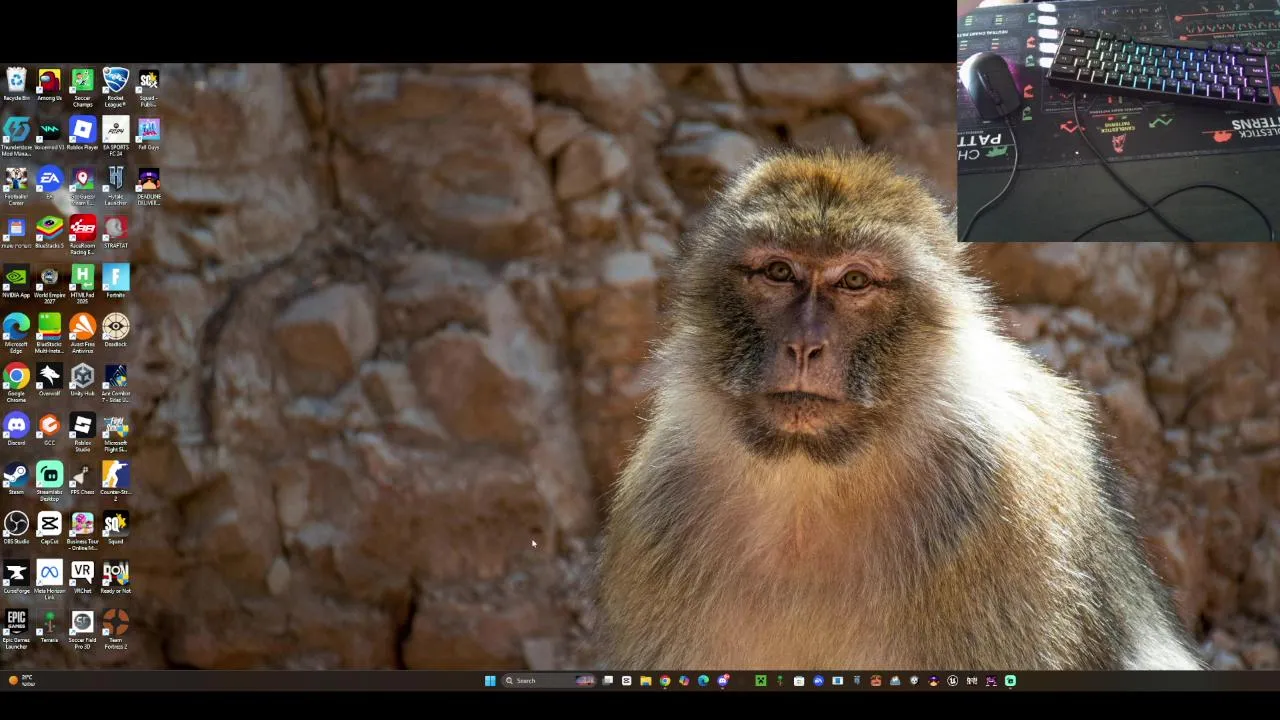Viewport: 1280px width, 720px height.
Task: Select the Fortnite desktop icon
Action: click(115, 281)
